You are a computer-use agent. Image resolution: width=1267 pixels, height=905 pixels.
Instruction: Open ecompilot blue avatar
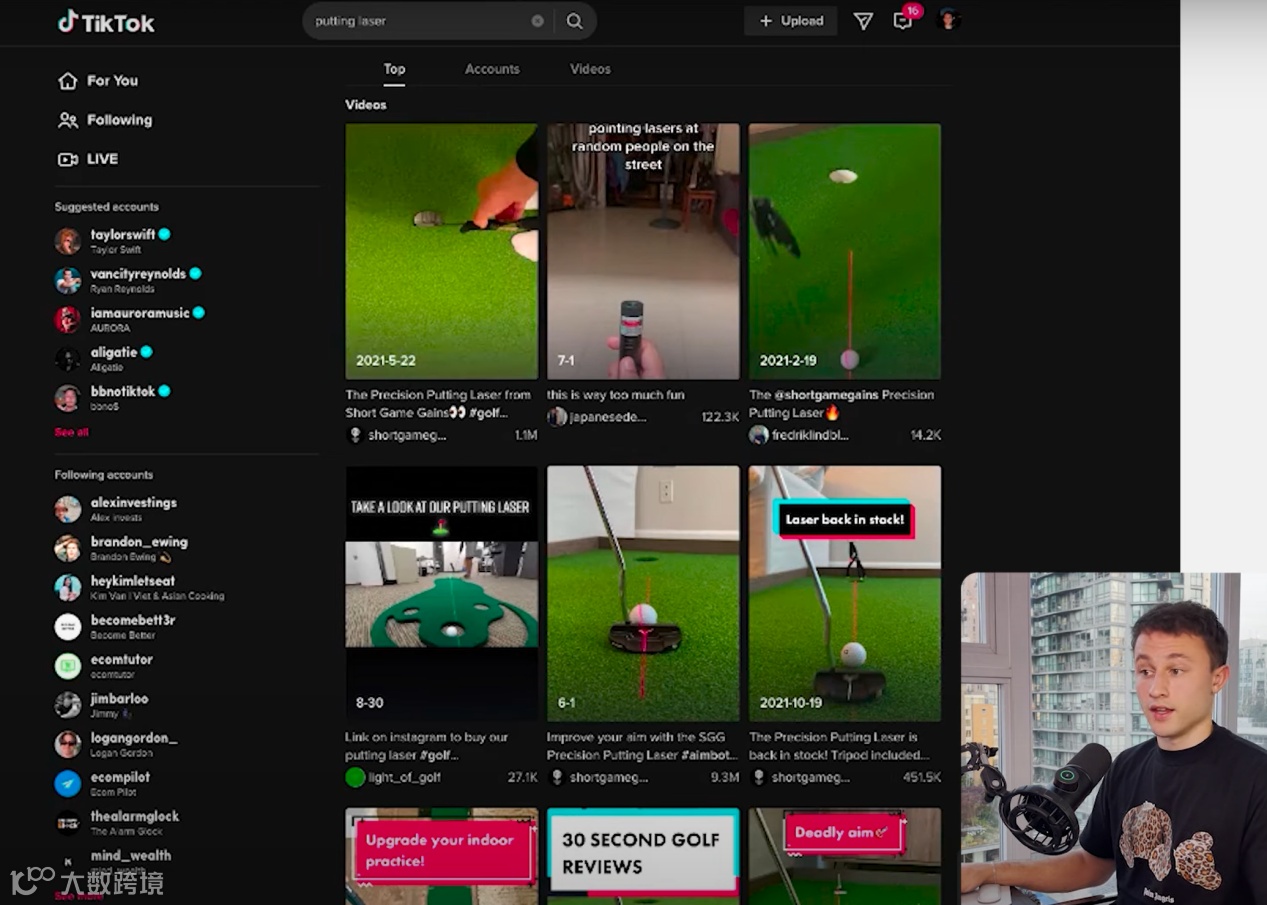coord(67,783)
